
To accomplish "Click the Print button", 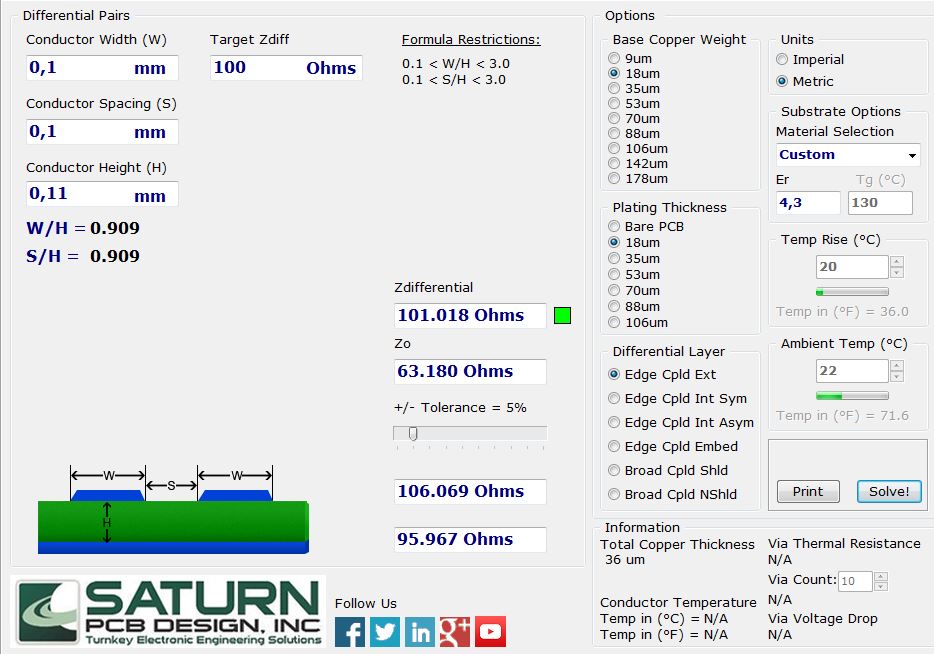I will [808, 491].
